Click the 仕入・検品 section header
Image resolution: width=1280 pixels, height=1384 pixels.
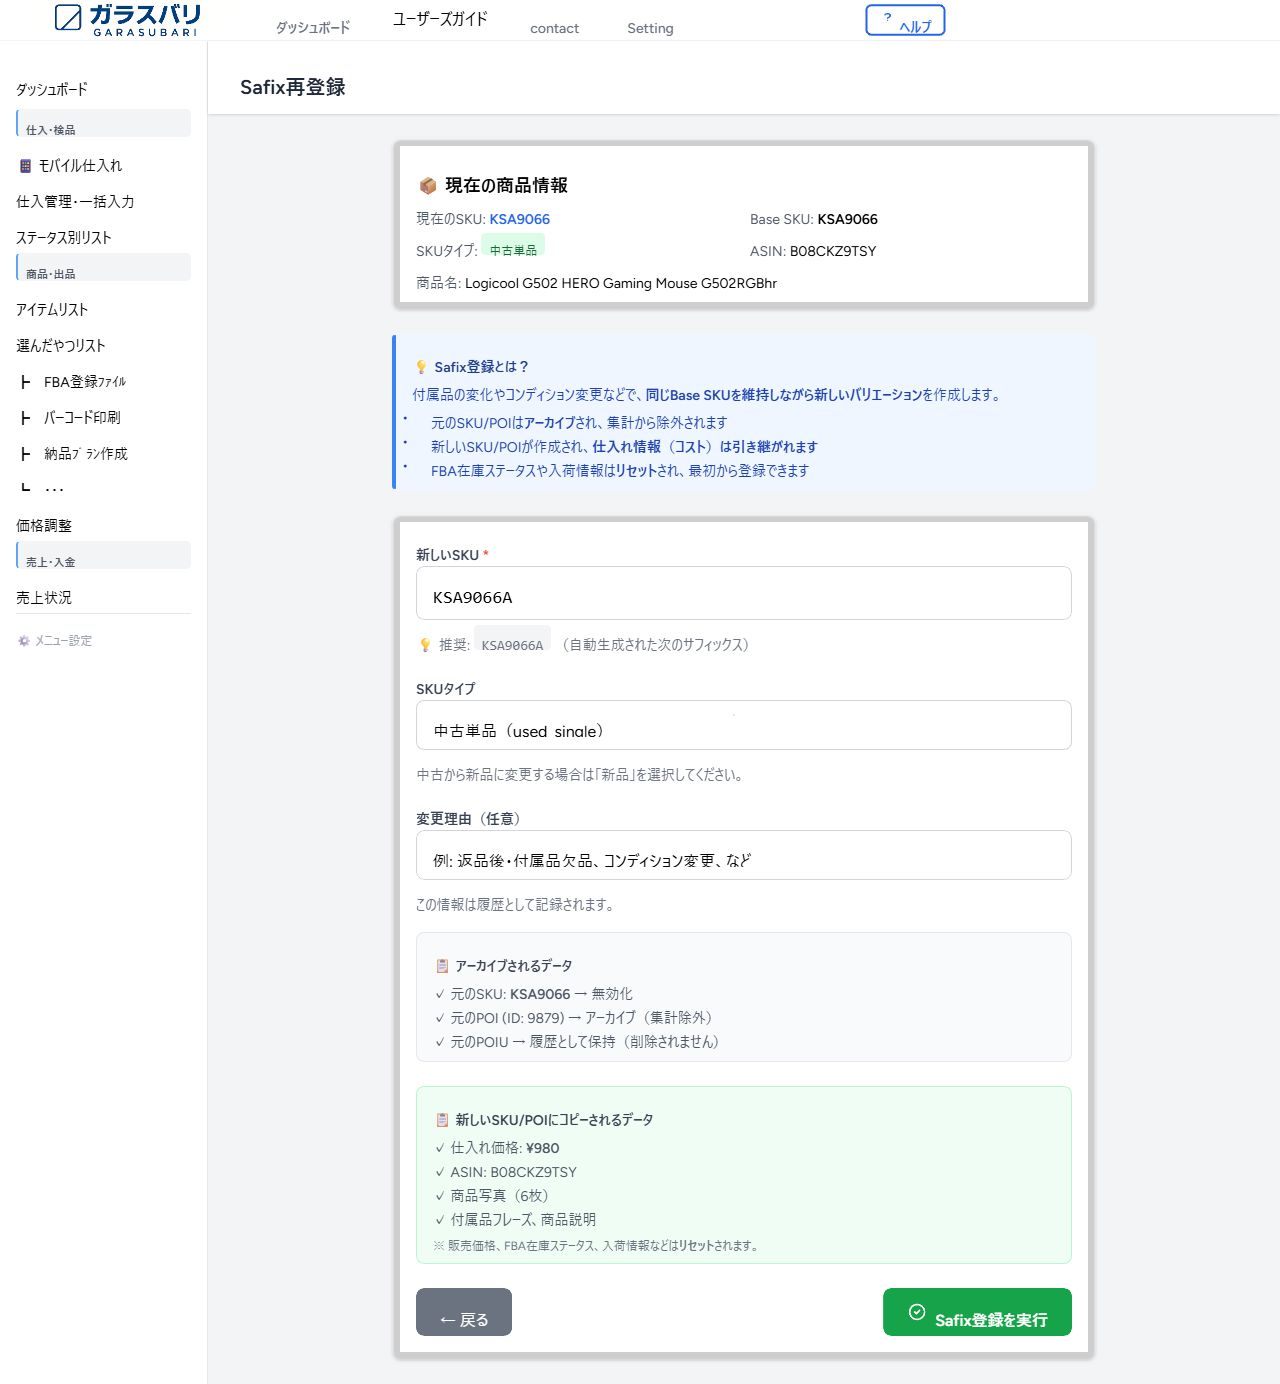point(104,123)
